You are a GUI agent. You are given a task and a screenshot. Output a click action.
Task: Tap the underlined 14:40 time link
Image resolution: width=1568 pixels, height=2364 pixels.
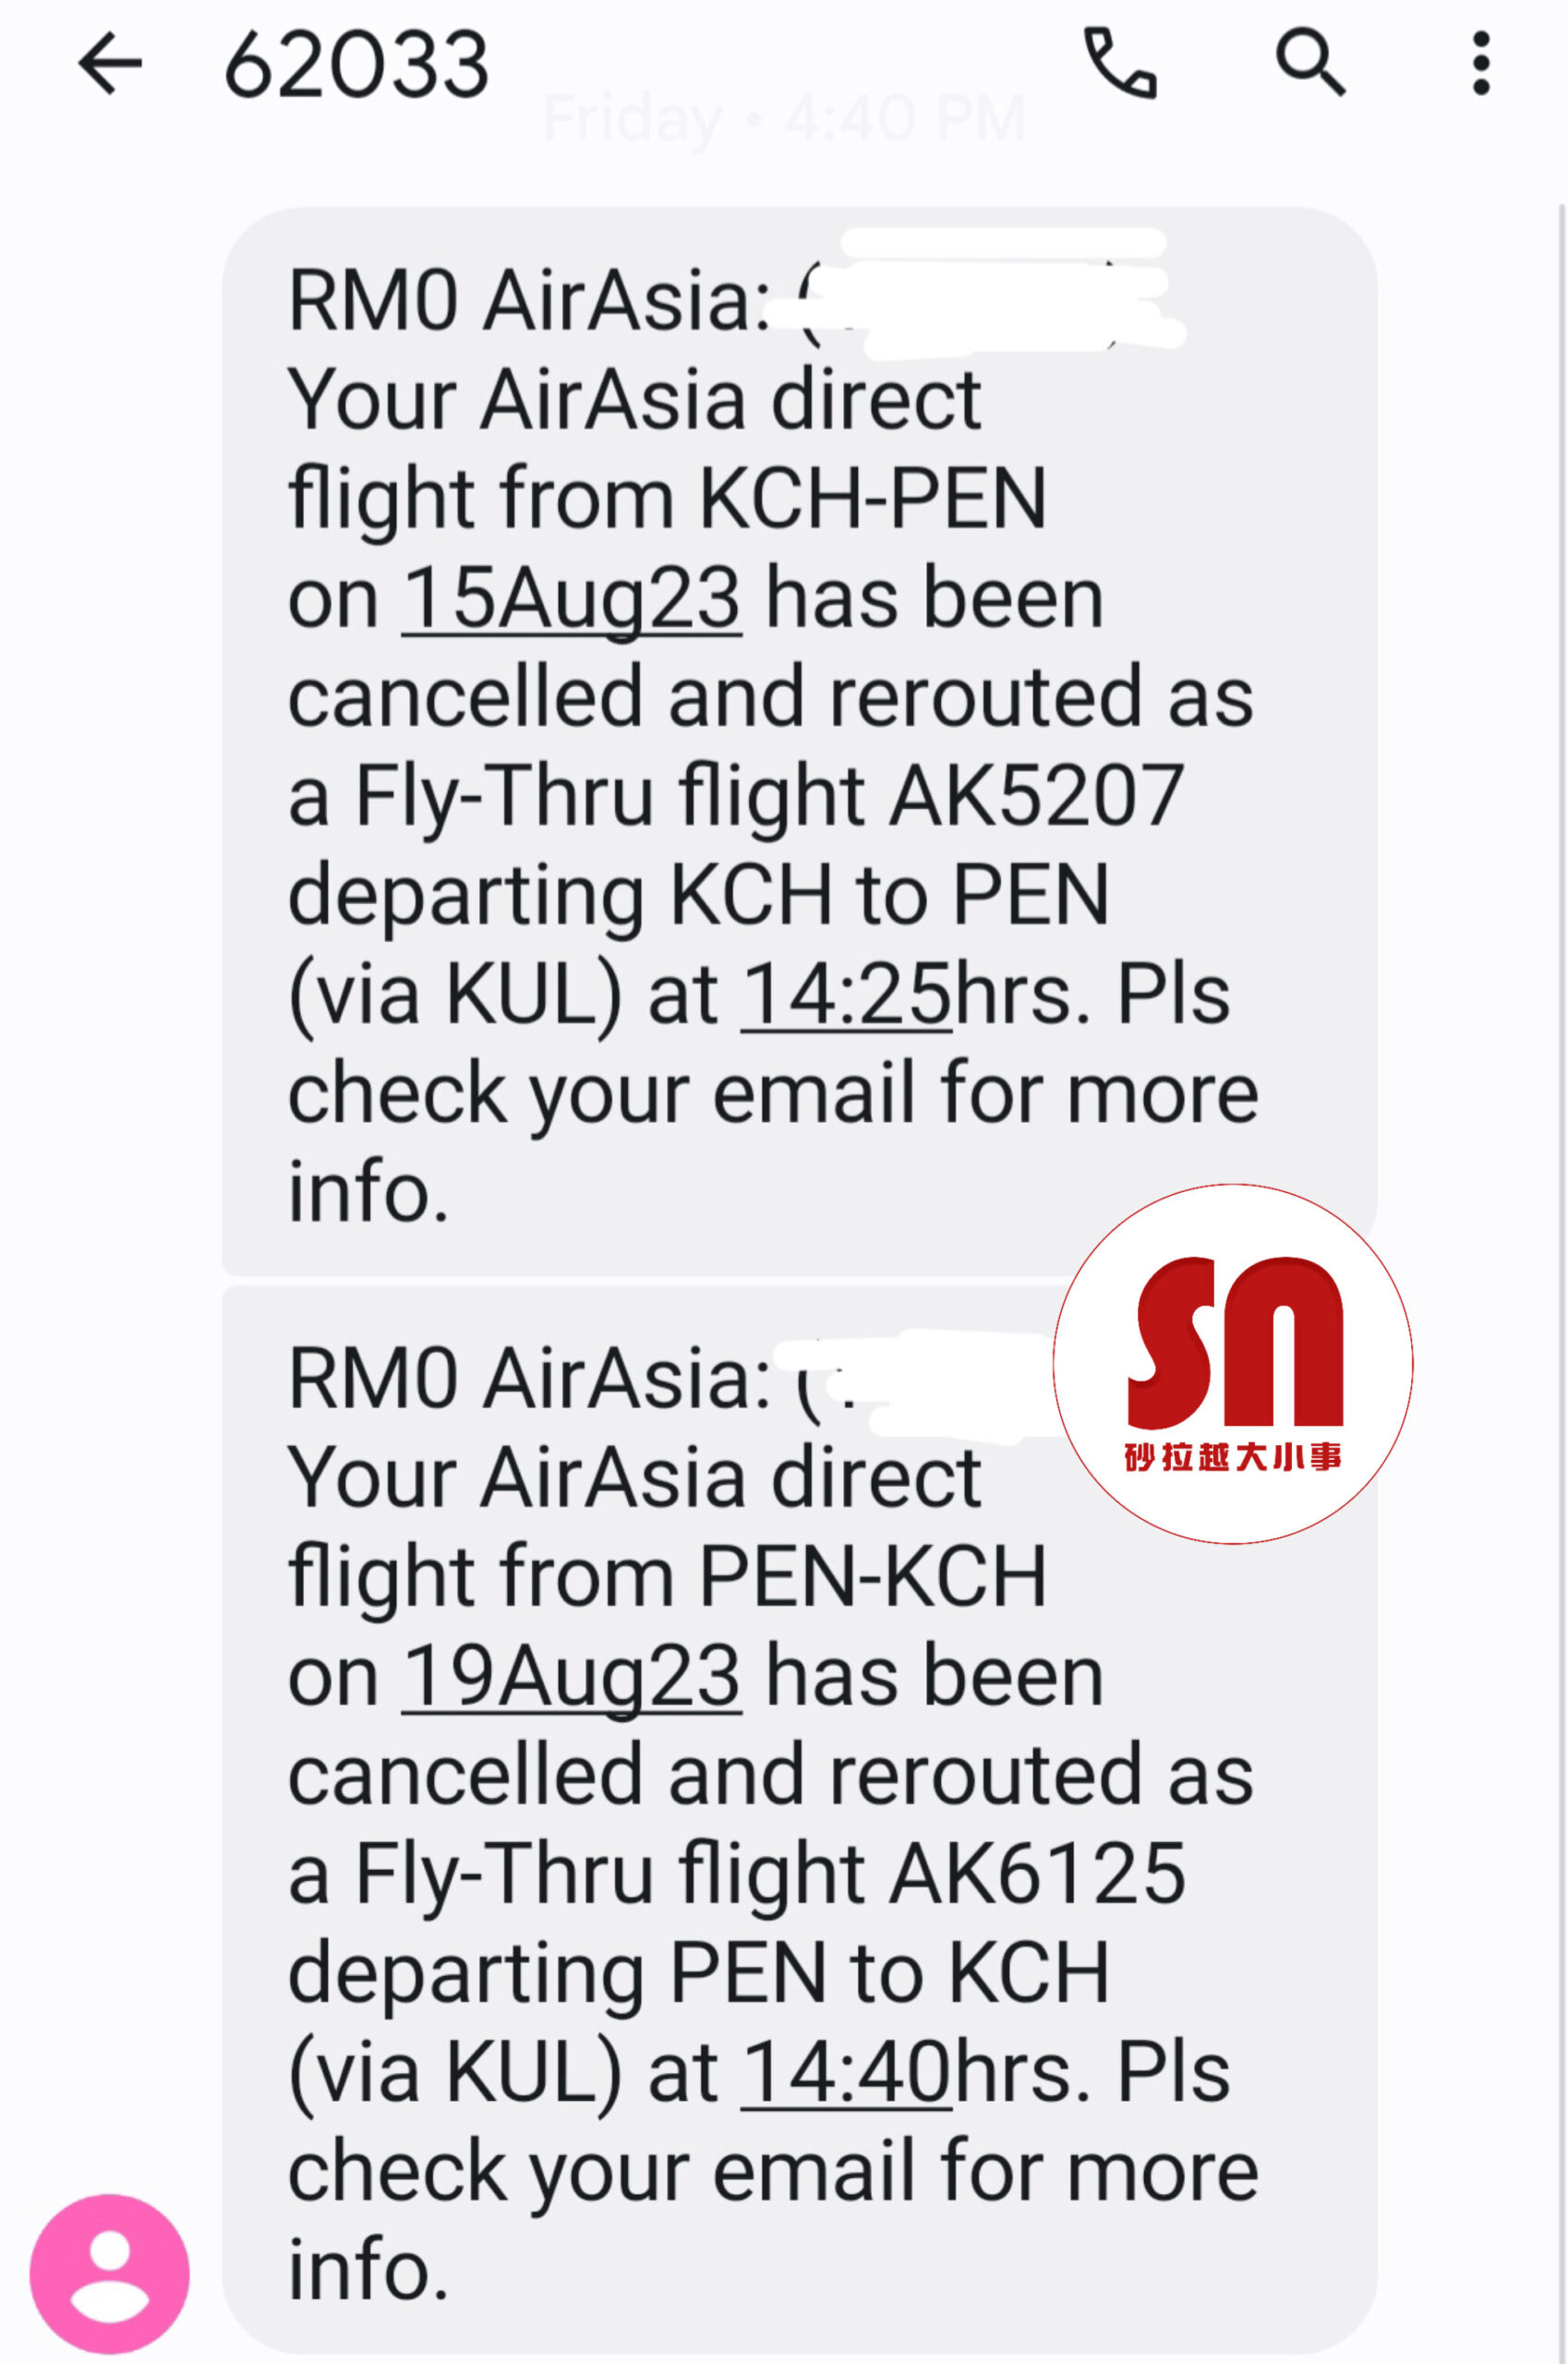coord(846,2073)
